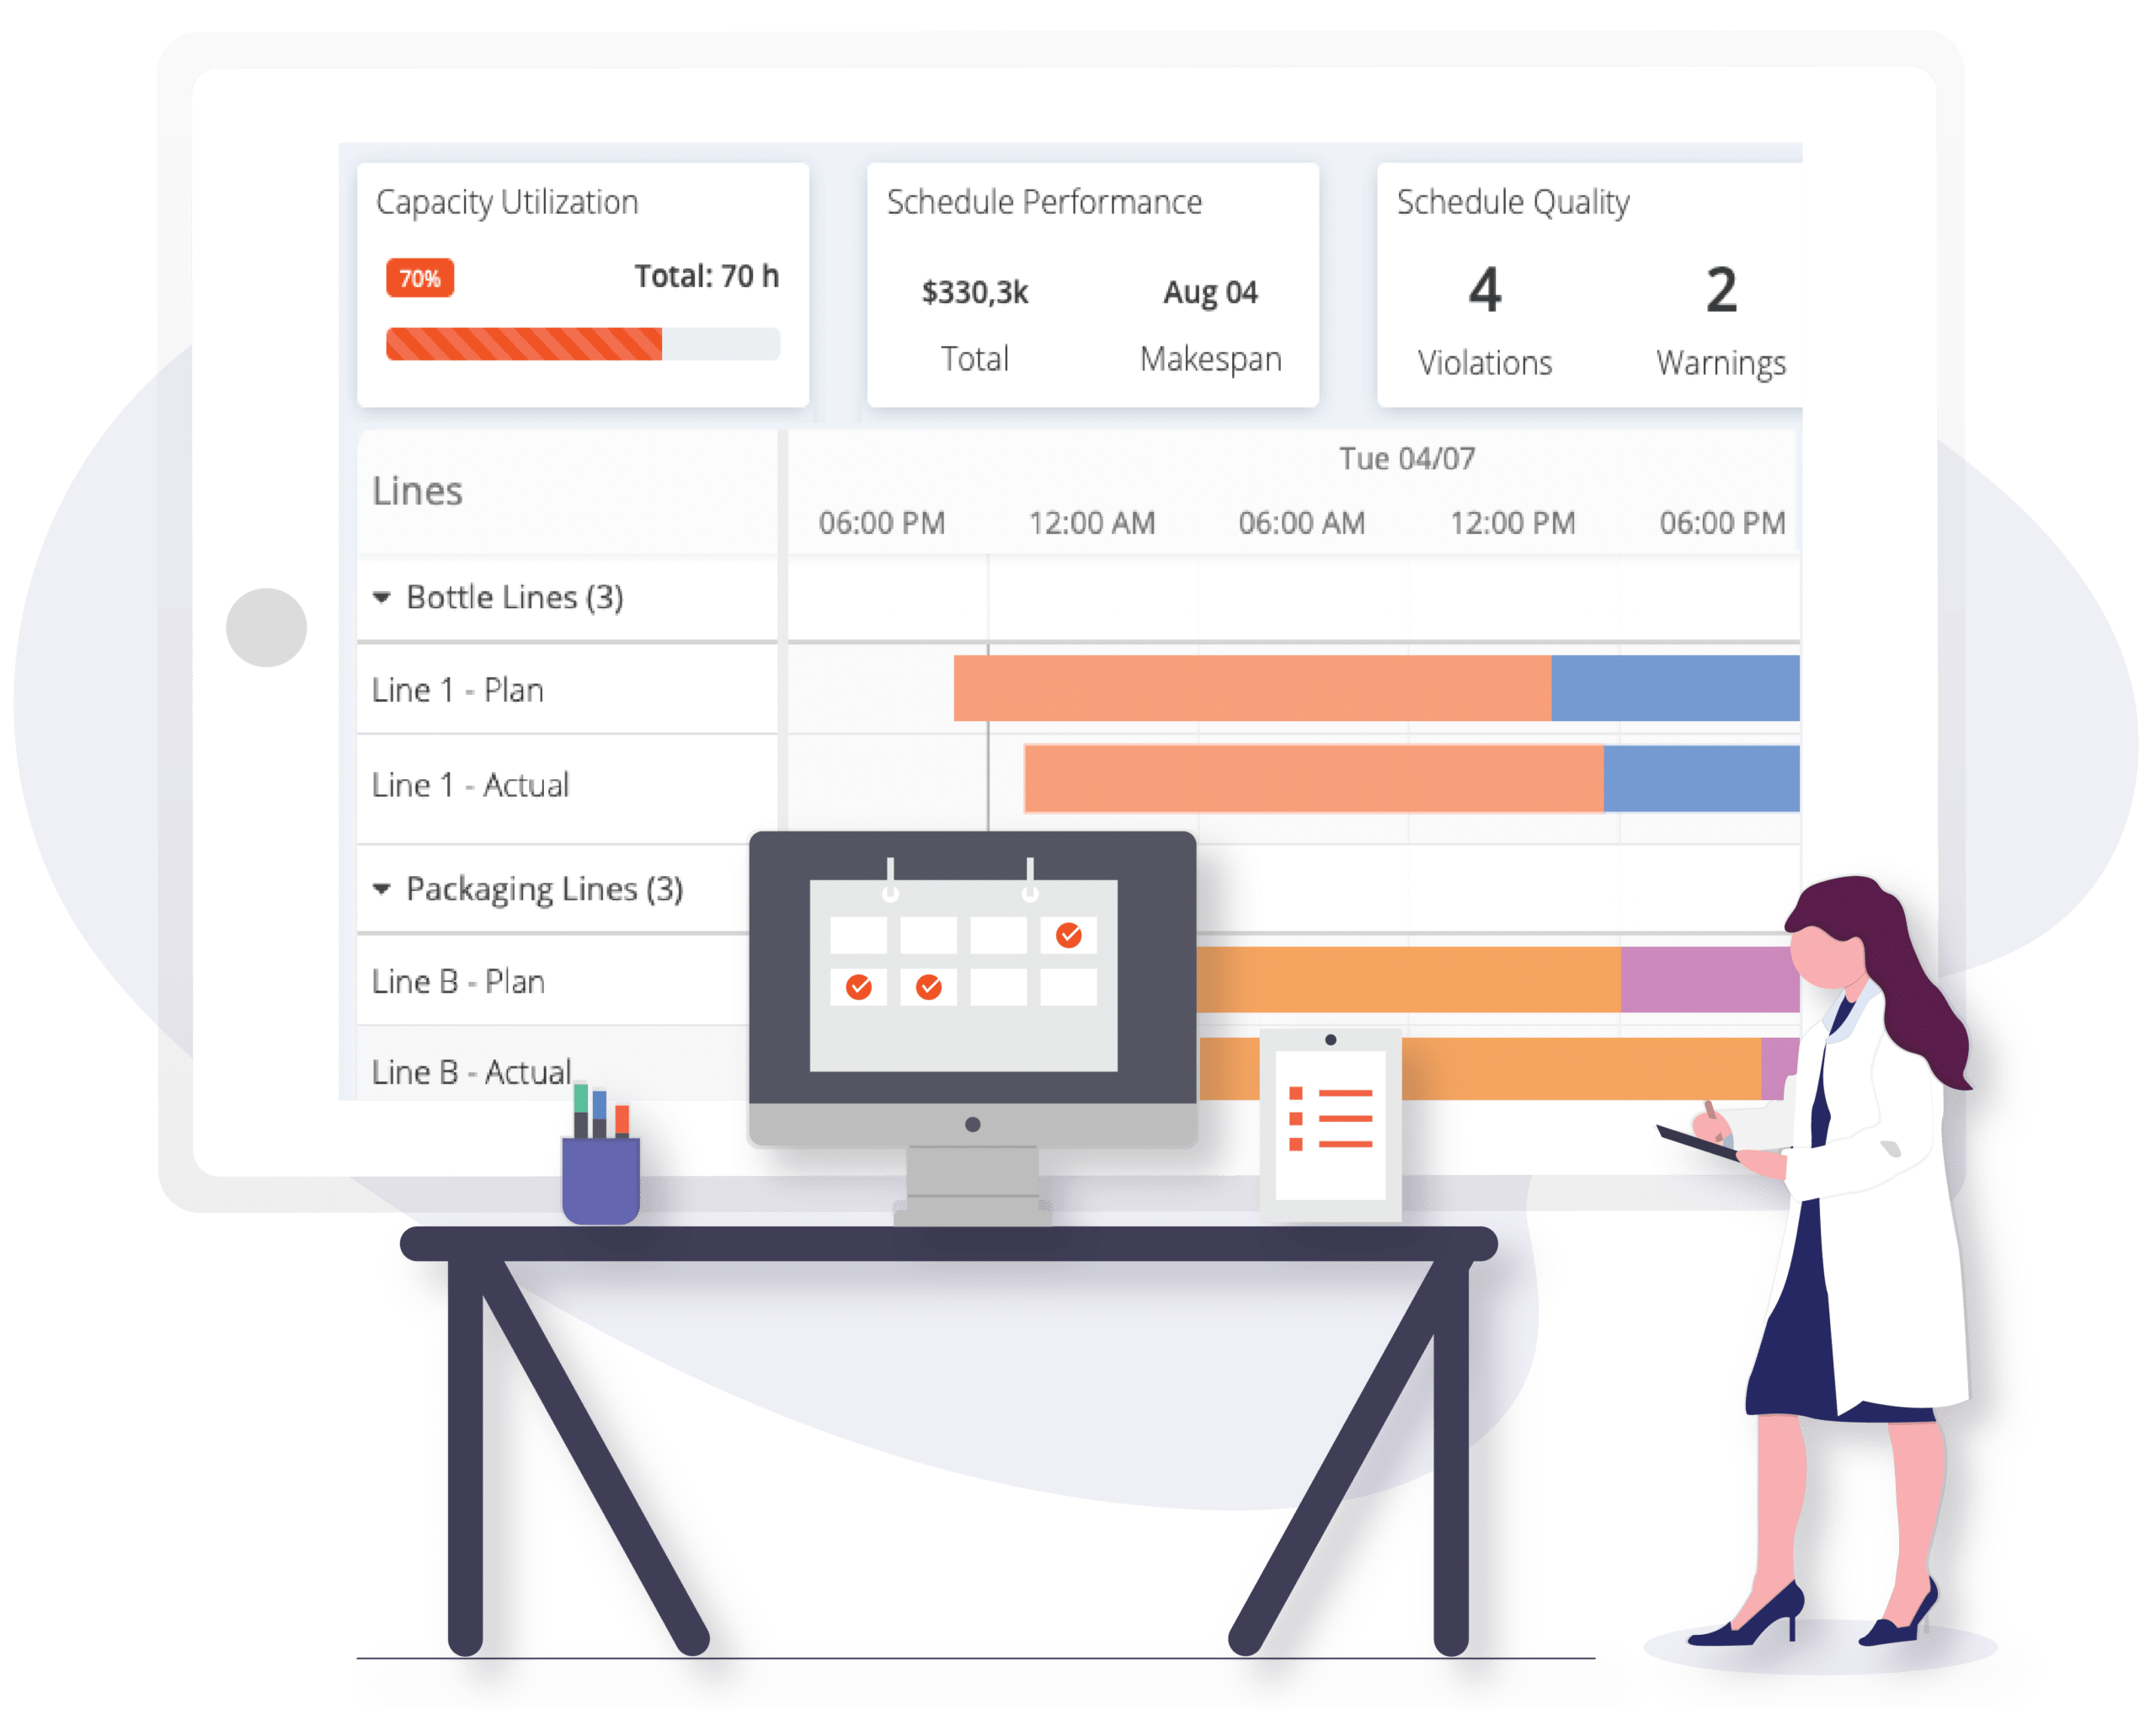This screenshot has height=1709, width=2156.
Task: Click the tablet's round home button
Action: 266,627
